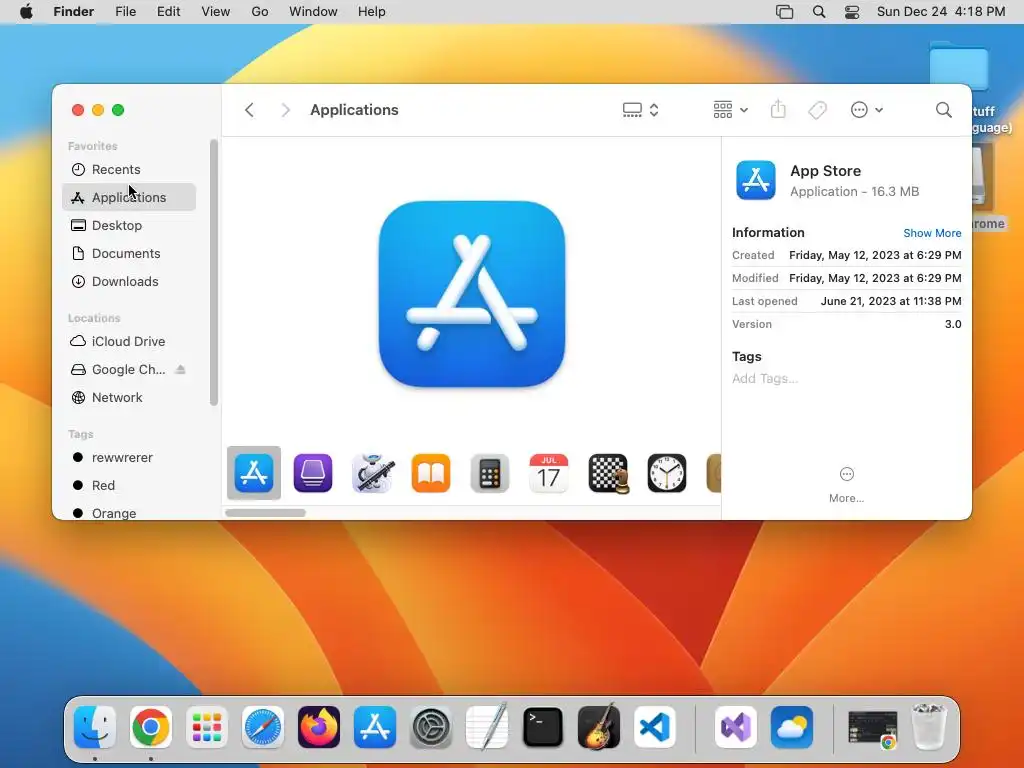Select Applications in the sidebar
Viewport: 1024px width, 768px height.
(x=129, y=197)
